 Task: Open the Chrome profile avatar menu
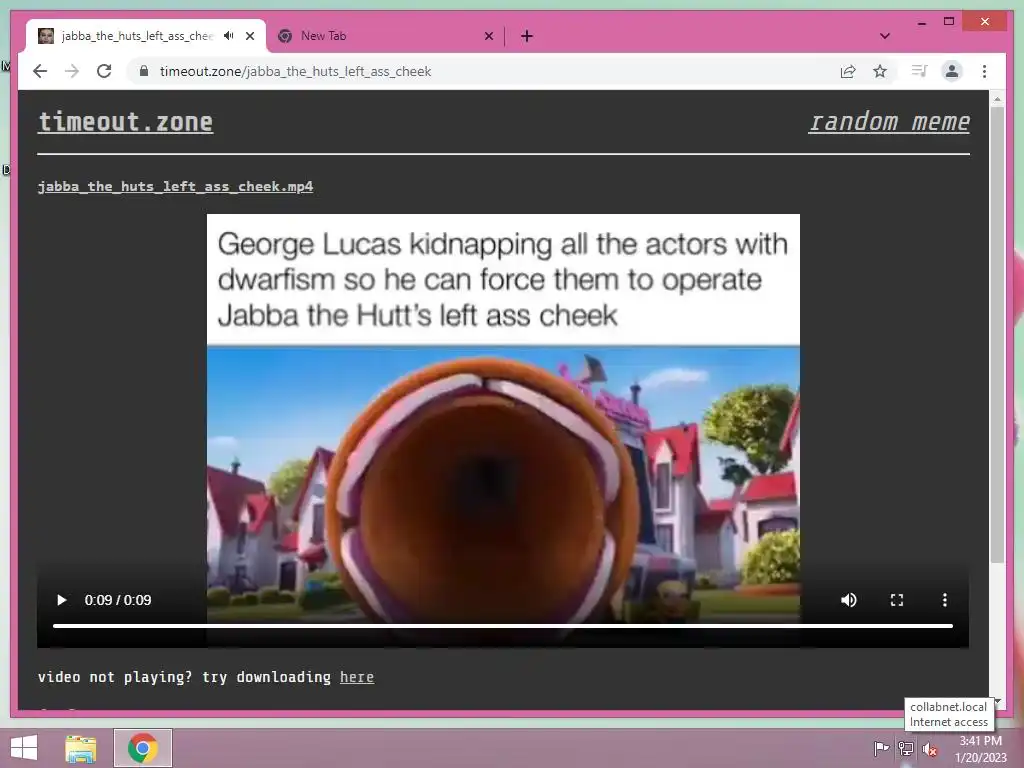(x=952, y=71)
